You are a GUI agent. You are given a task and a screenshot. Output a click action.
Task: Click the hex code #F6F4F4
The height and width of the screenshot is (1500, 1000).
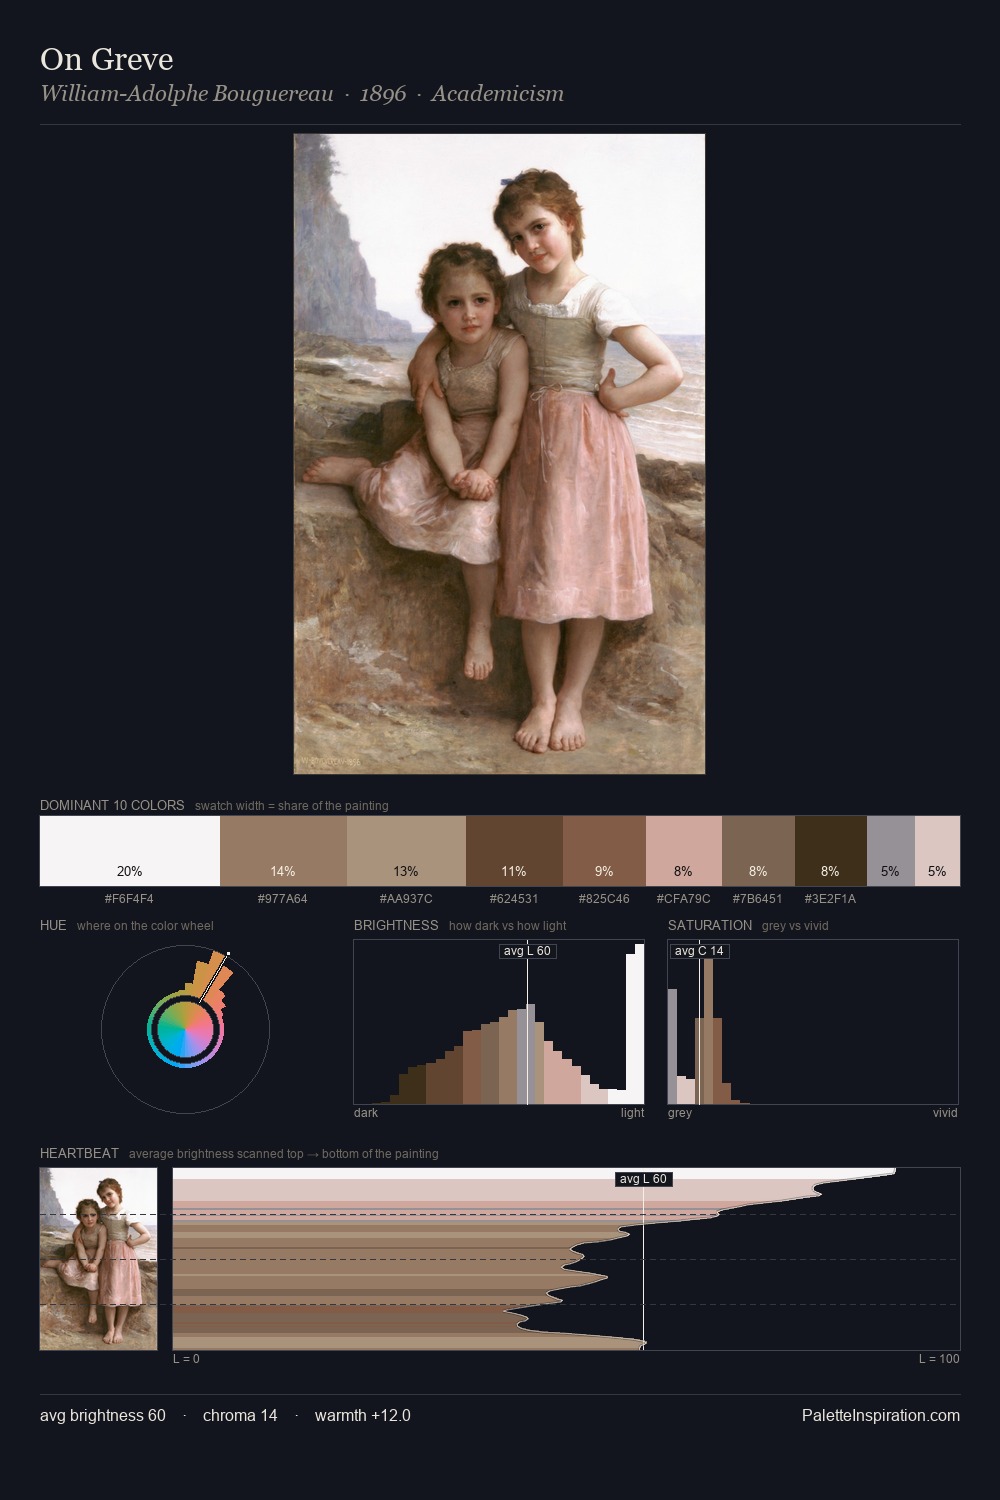coord(129,899)
